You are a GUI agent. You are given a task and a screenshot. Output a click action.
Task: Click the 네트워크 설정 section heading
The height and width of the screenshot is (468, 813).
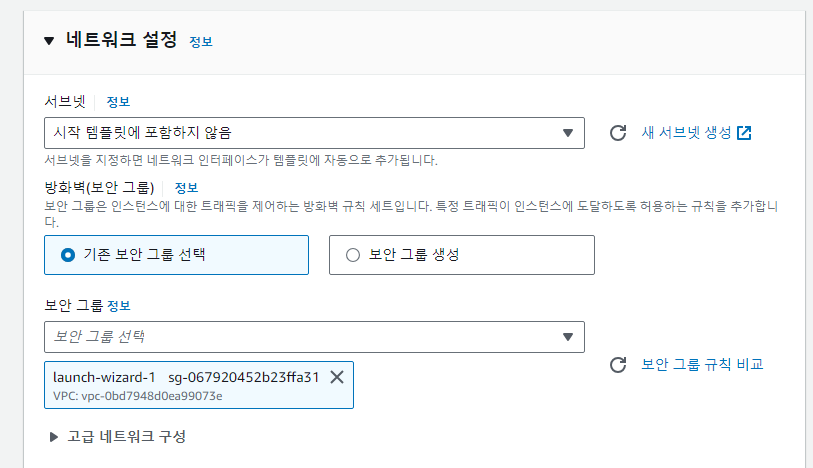tap(121, 39)
